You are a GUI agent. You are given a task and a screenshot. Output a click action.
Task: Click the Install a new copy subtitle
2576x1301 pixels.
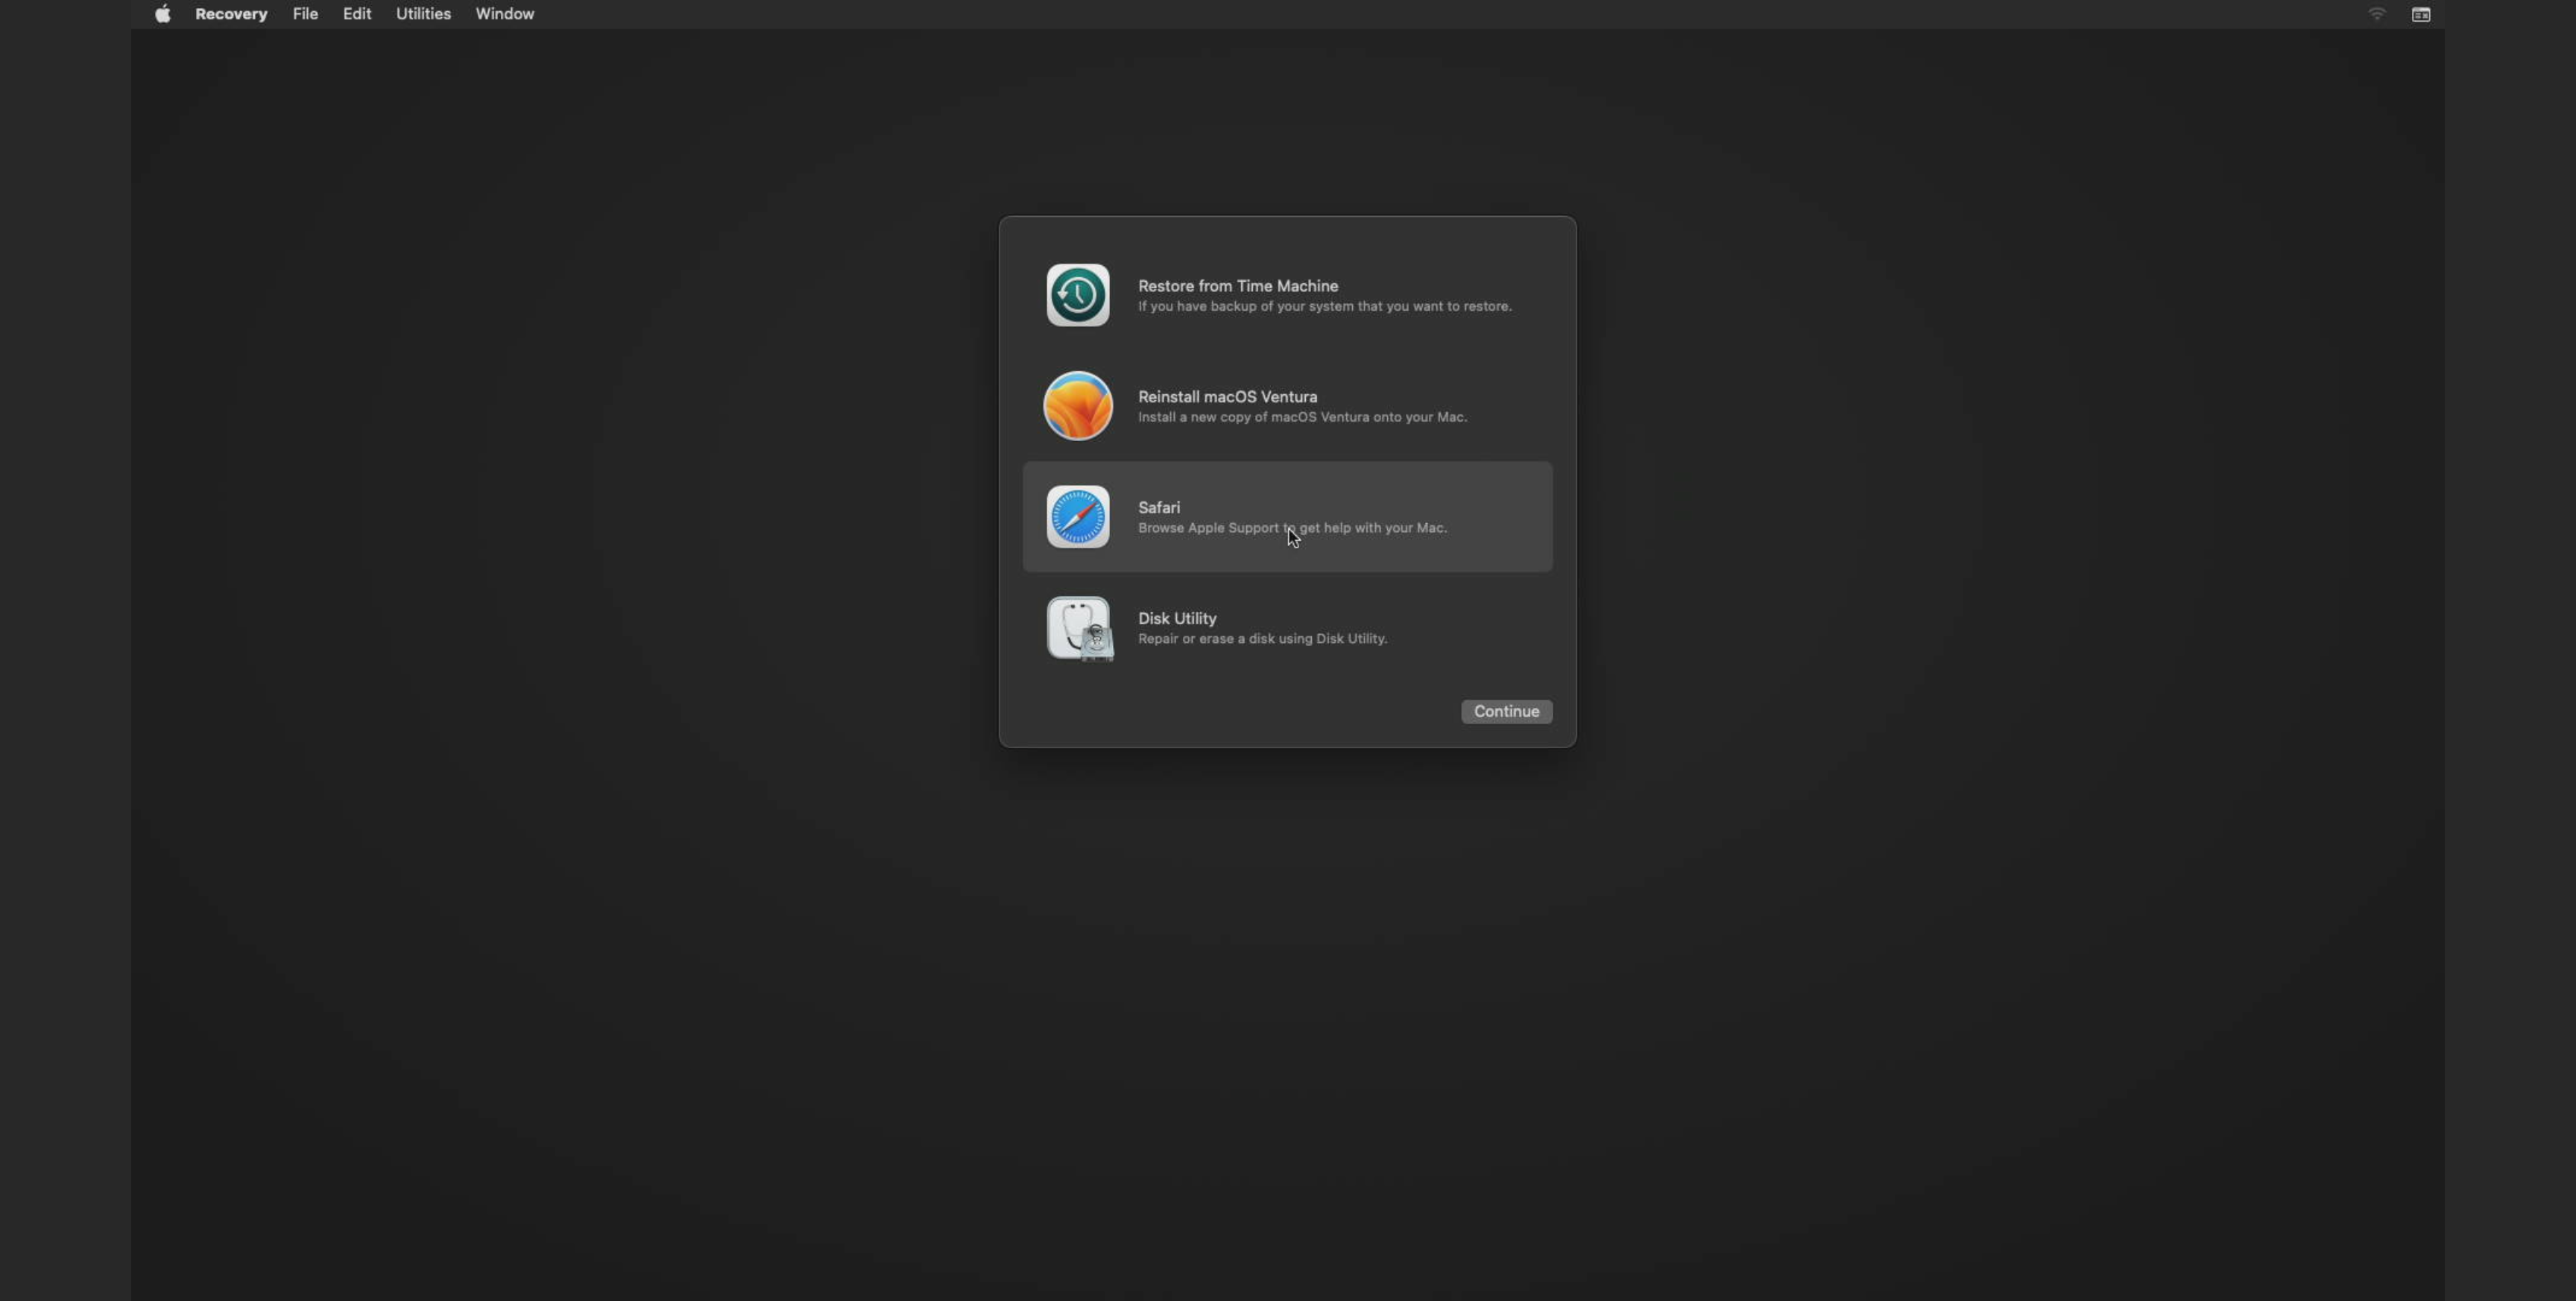point(1302,418)
